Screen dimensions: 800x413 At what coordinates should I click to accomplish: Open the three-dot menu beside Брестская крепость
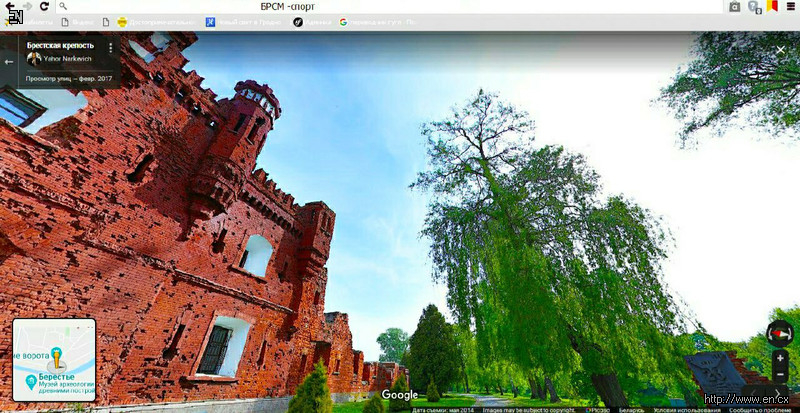[x=110, y=47]
